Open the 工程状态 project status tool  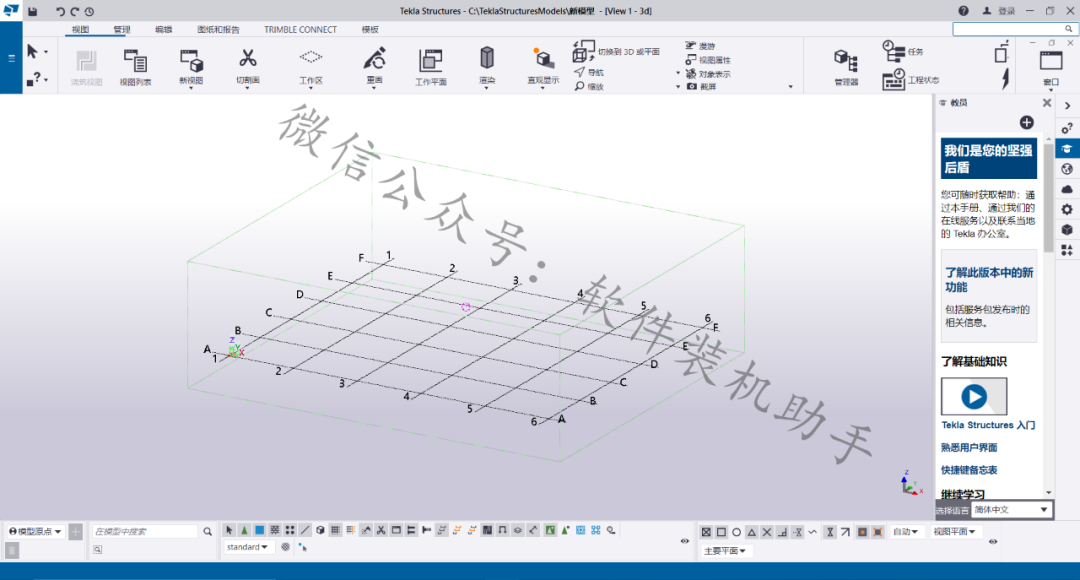[911, 79]
